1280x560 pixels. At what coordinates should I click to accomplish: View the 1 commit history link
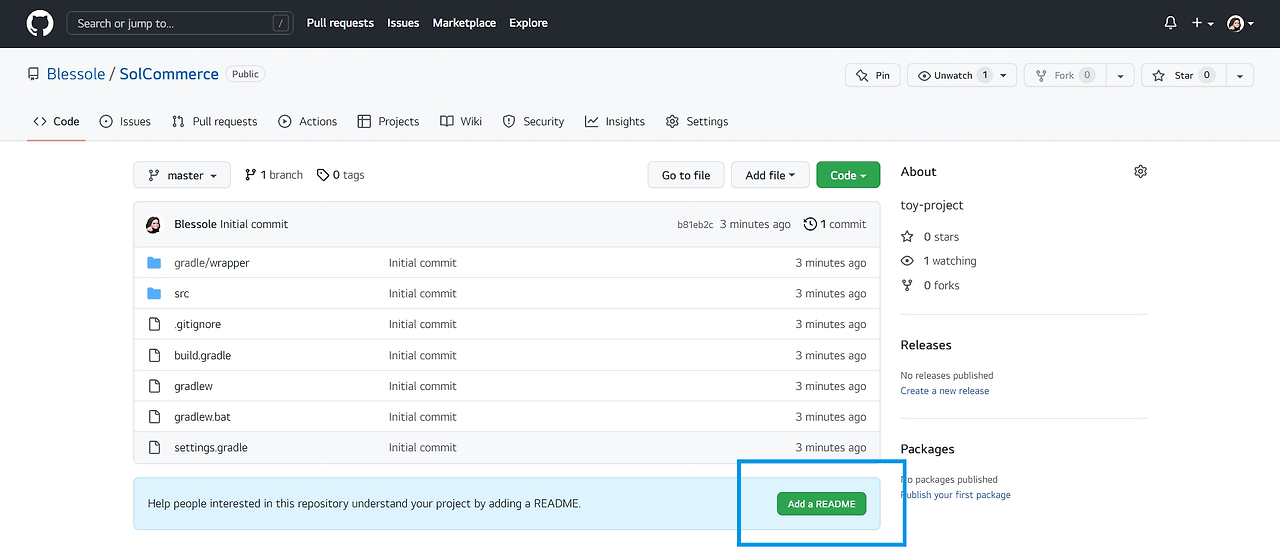(835, 224)
